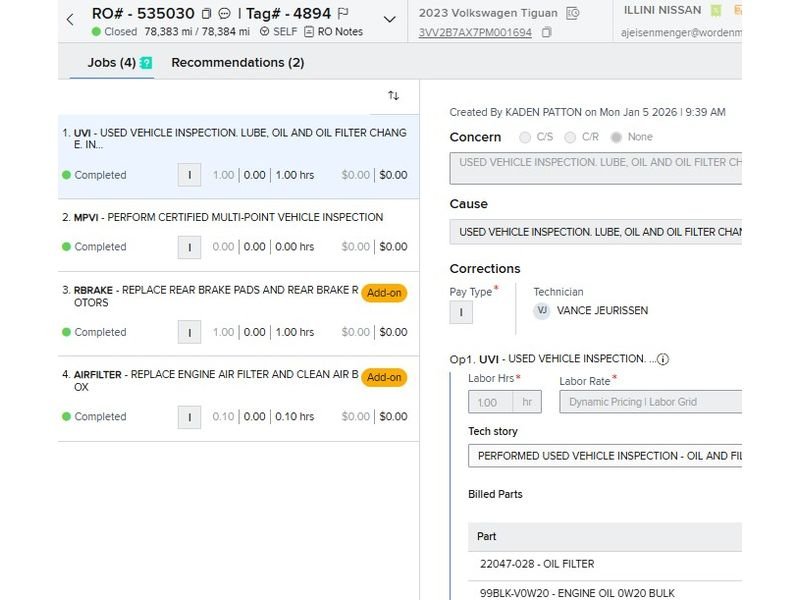Select the C/R concern radio button
Screen dimensions: 800x600
coord(570,137)
